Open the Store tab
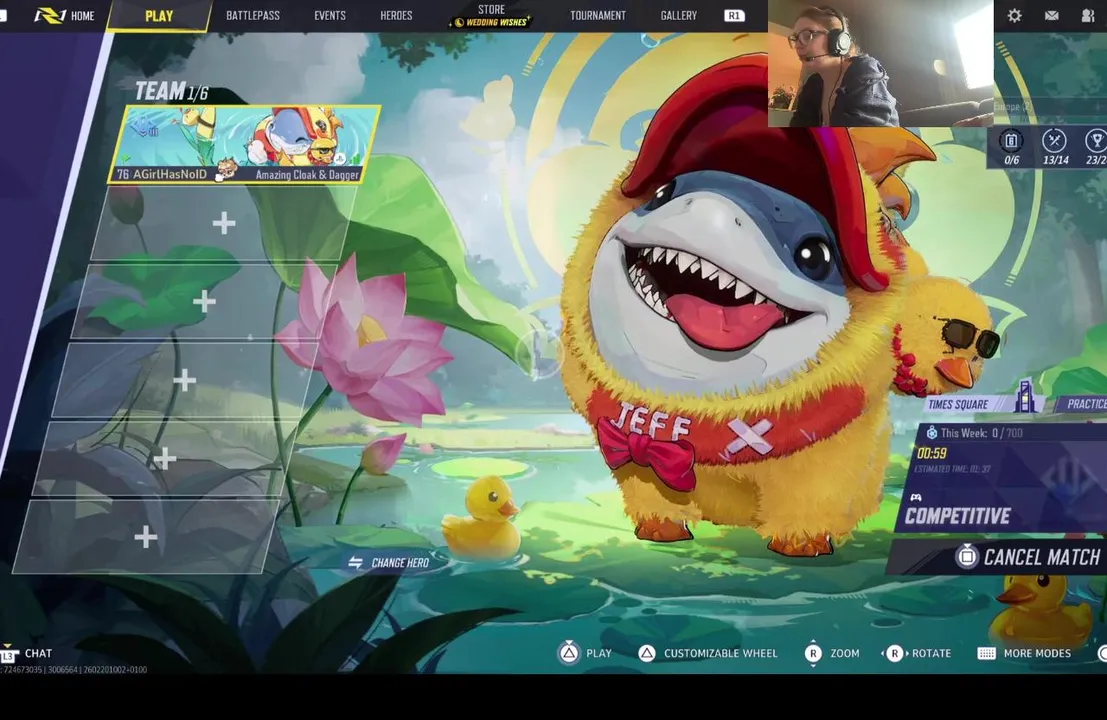This screenshot has height=720, width=1107. [491, 10]
